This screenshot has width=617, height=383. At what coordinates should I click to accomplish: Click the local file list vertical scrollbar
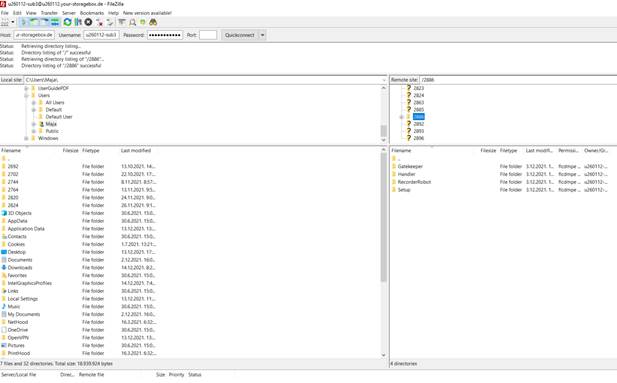pos(384,216)
